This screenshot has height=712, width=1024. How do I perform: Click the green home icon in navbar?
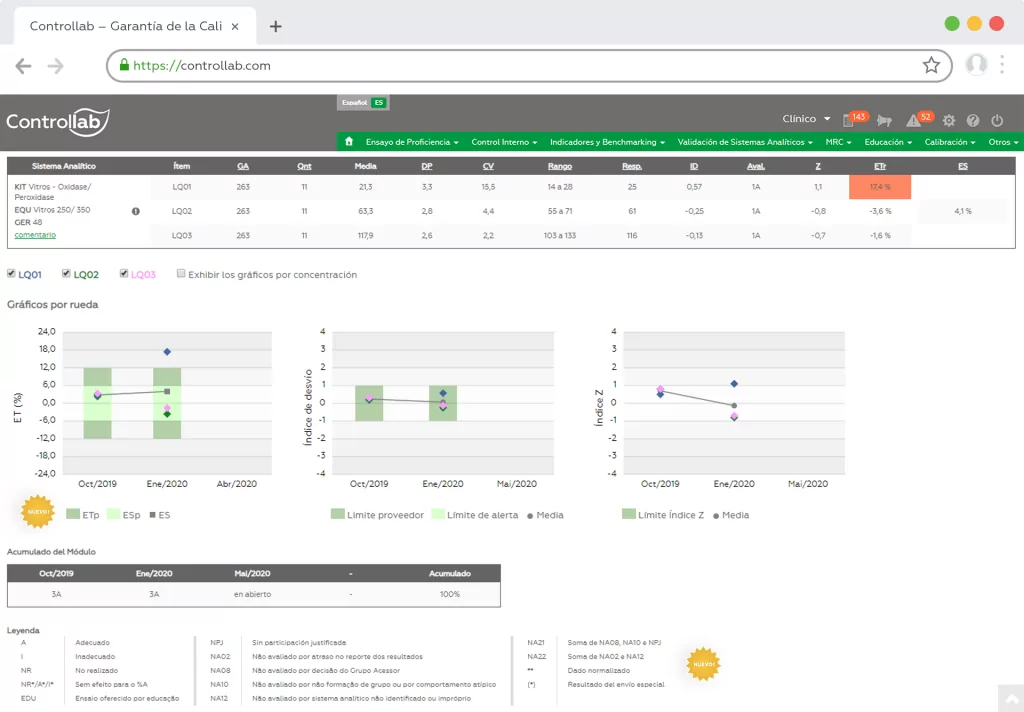pos(348,142)
